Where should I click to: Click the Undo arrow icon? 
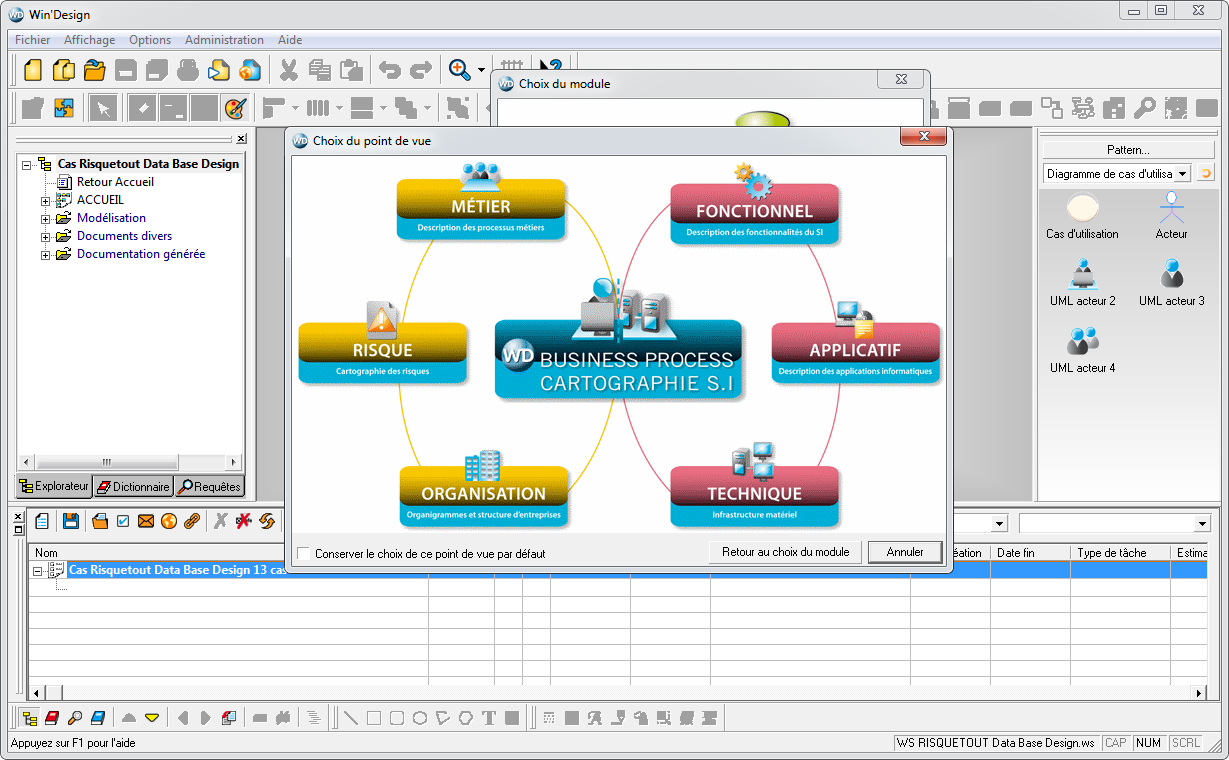[x=390, y=70]
